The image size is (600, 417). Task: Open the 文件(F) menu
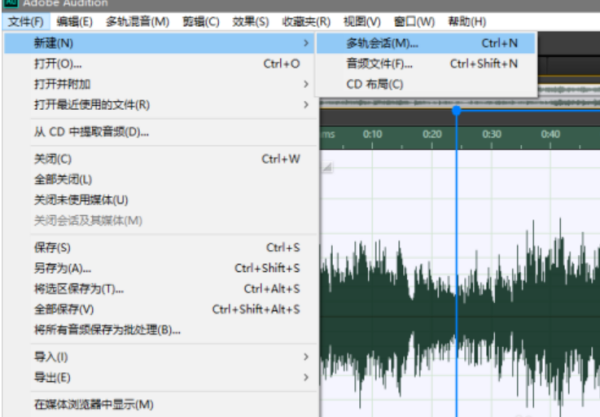[x=26, y=21]
